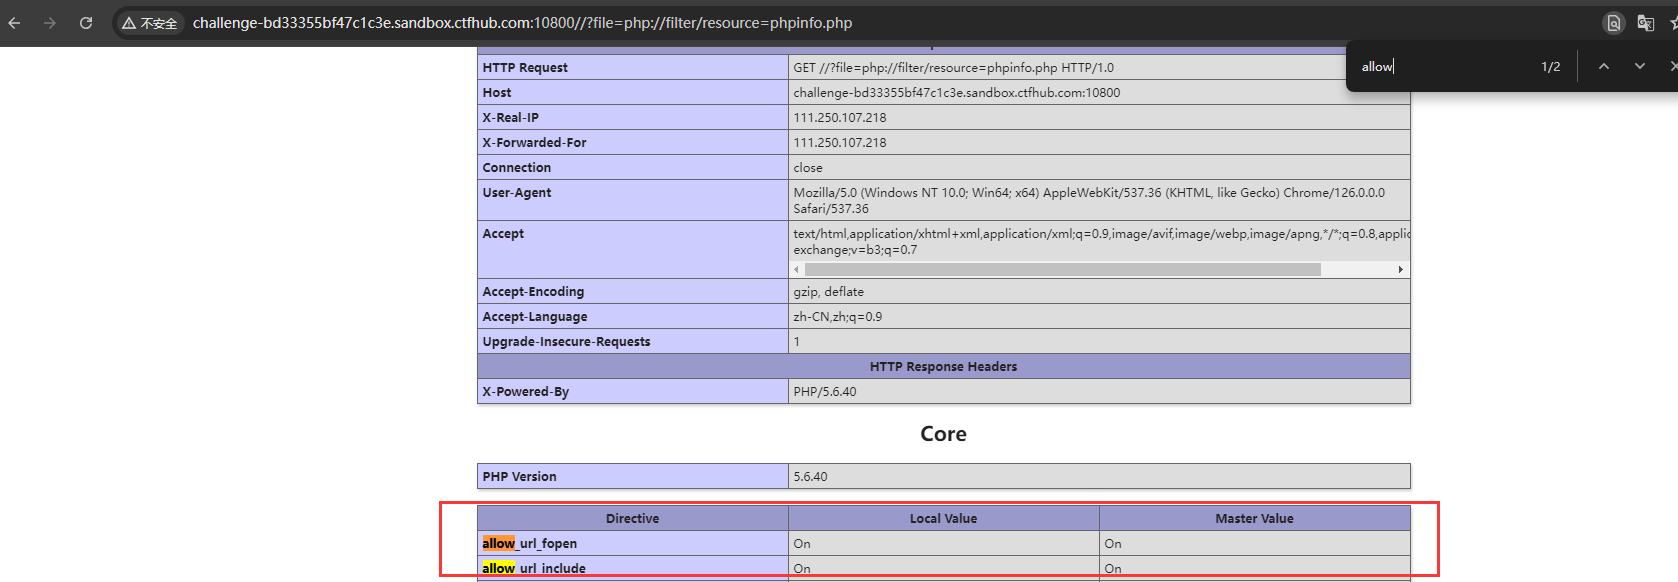This screenshot has width=1678, height=582.
Task: Jump to next 'allow' search match
Action: pos(1639,66)
